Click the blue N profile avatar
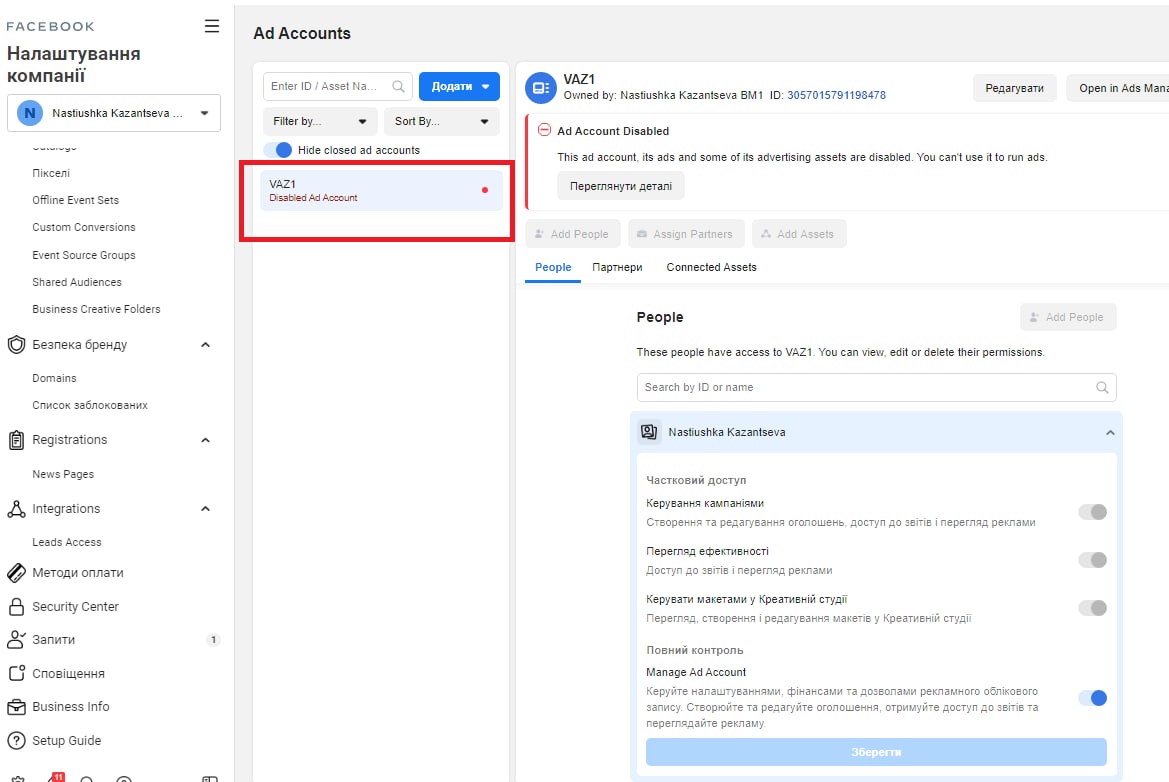1169x782 pixels. pos(30,113)
